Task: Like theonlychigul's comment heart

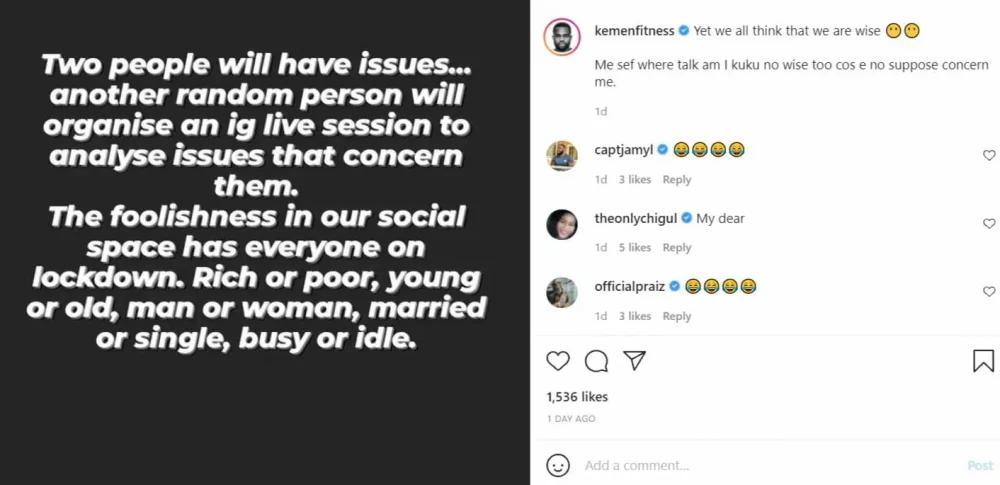Action: 989,224
